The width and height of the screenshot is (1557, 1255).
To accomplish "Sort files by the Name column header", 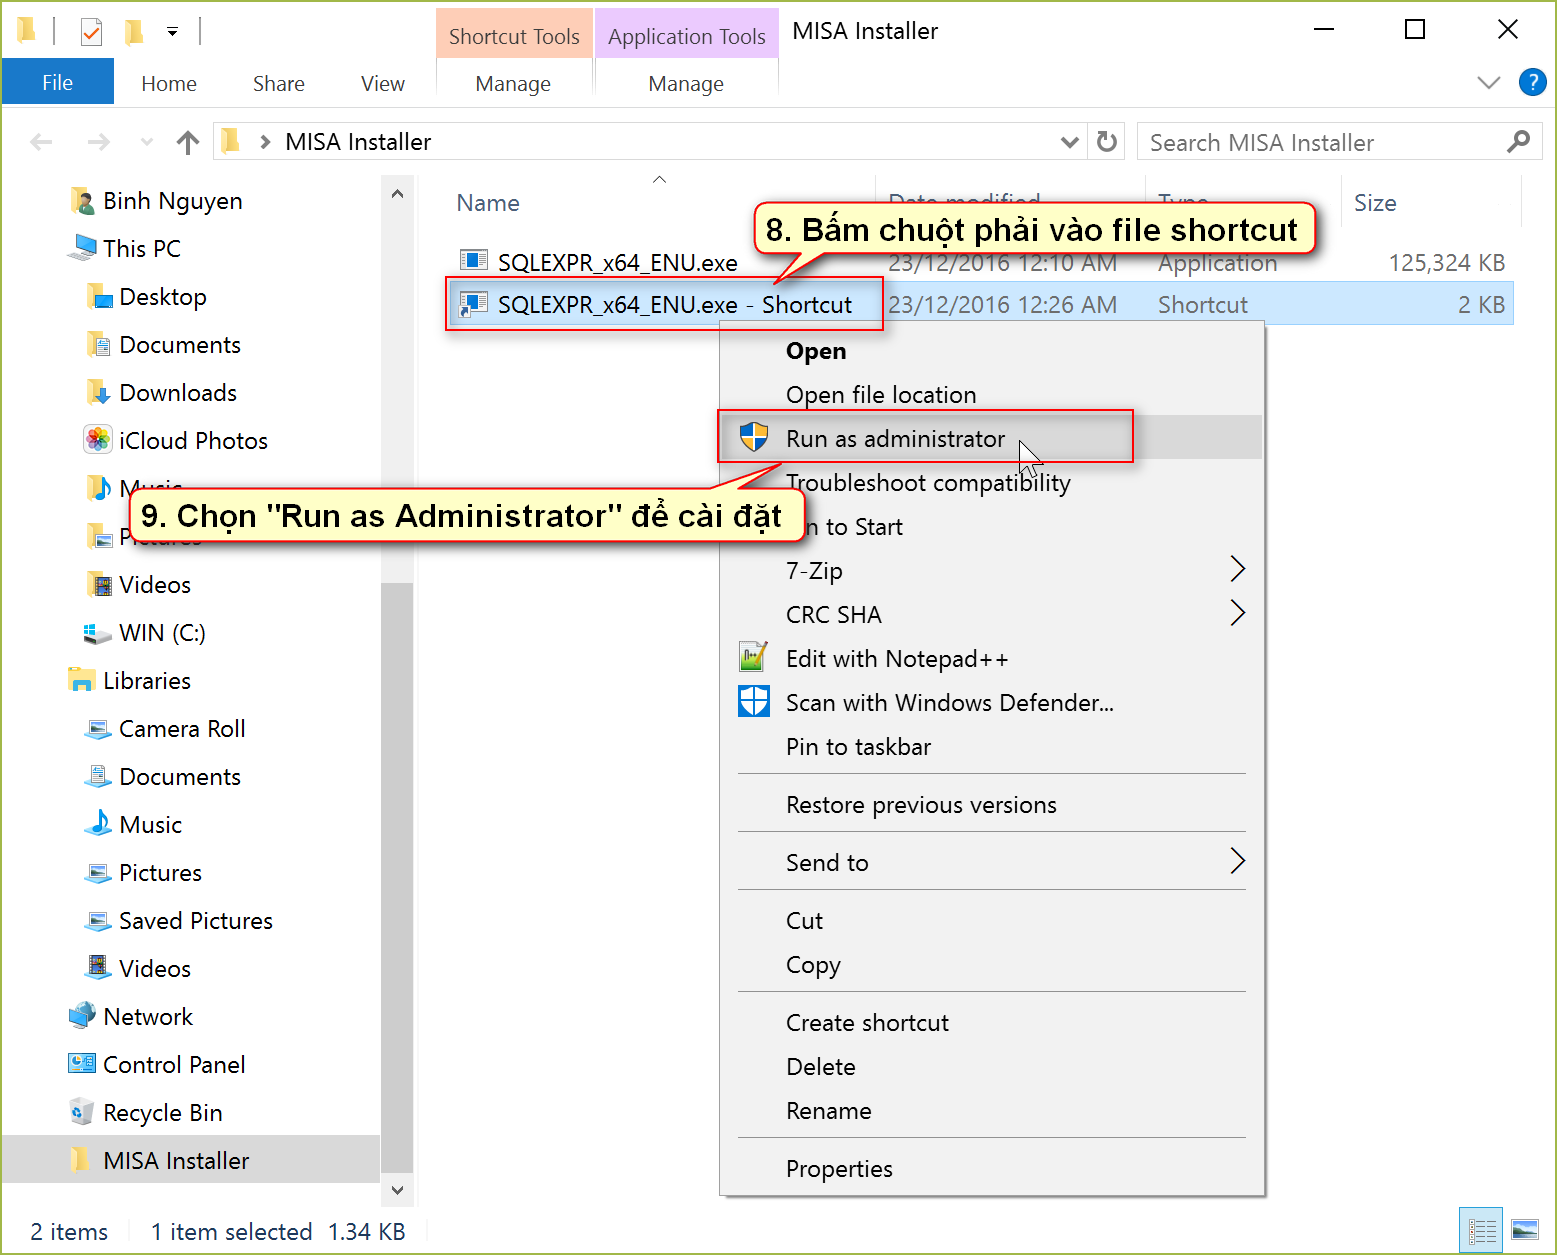I will (488, 203).
